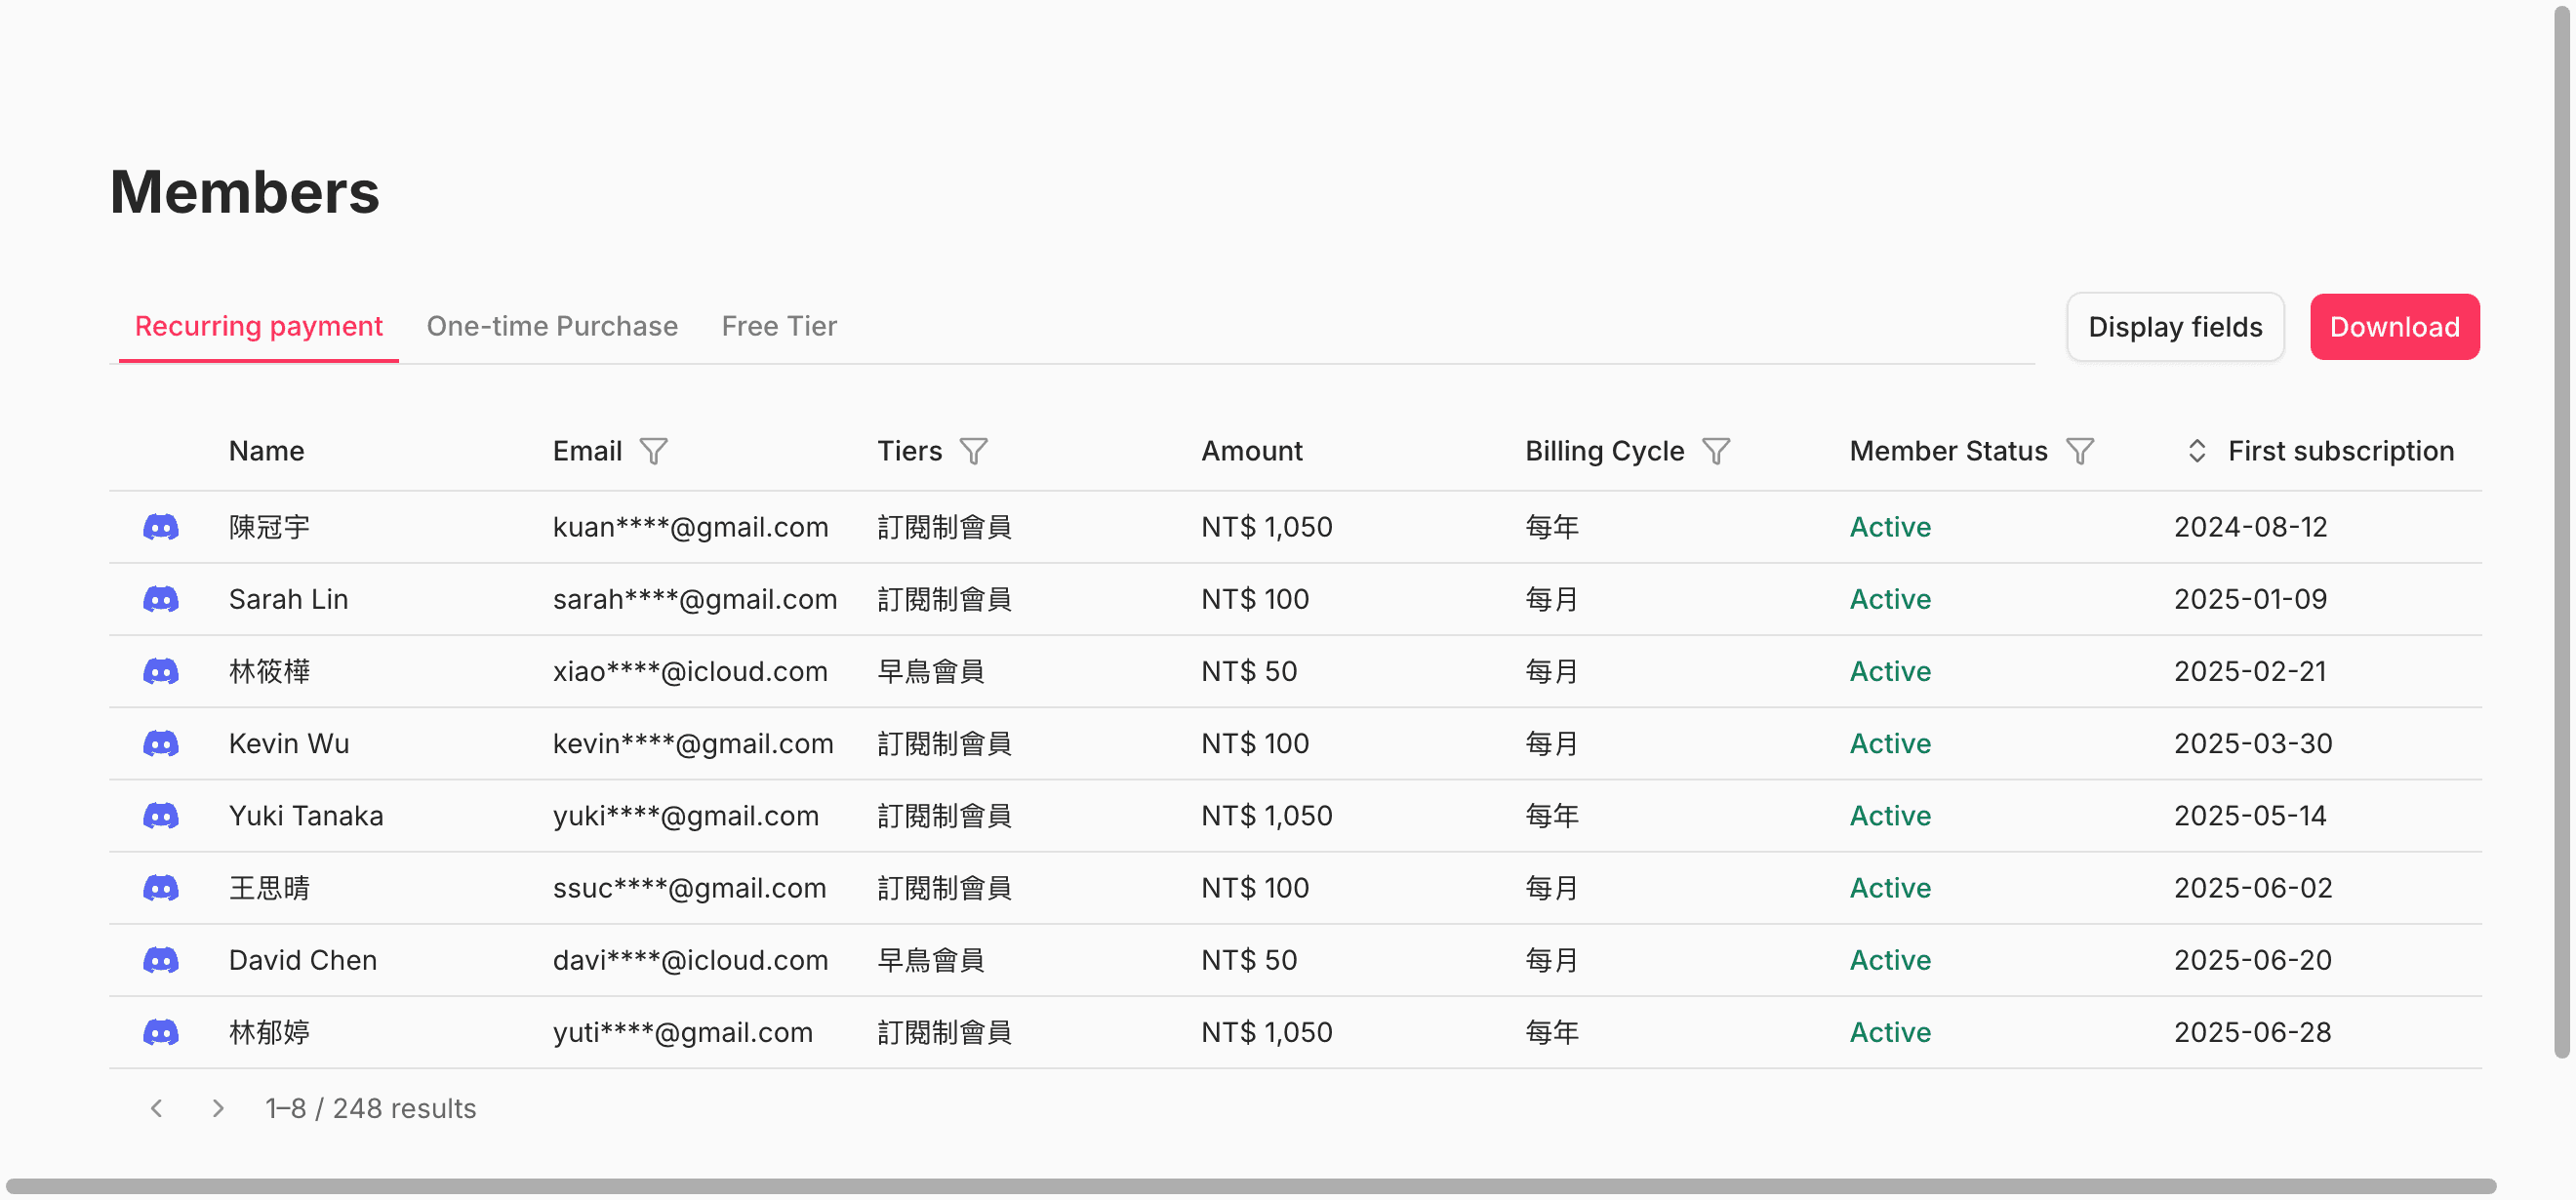Select the name Kevin Wu
The height and width of the screenshot is (1200, 2576).
[289, 743]
